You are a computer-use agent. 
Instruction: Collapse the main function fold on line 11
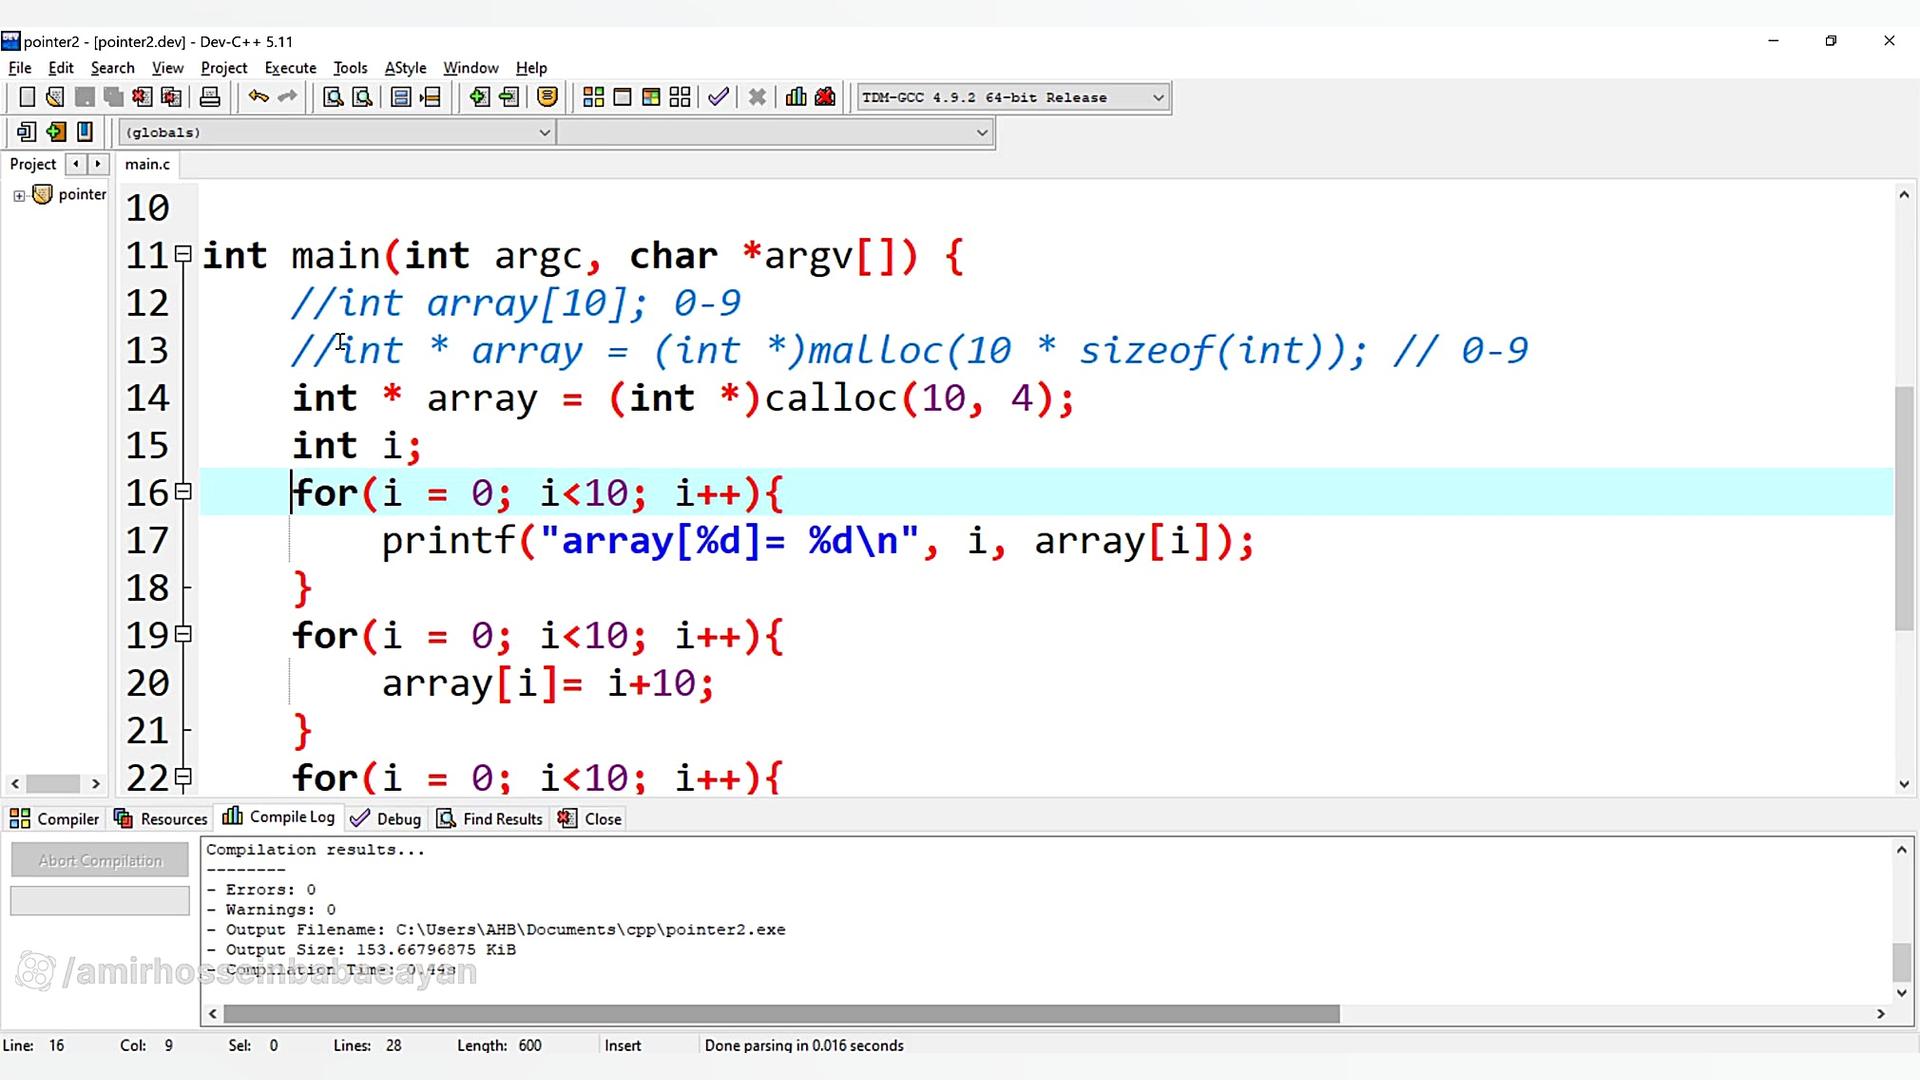coord(183,254)
